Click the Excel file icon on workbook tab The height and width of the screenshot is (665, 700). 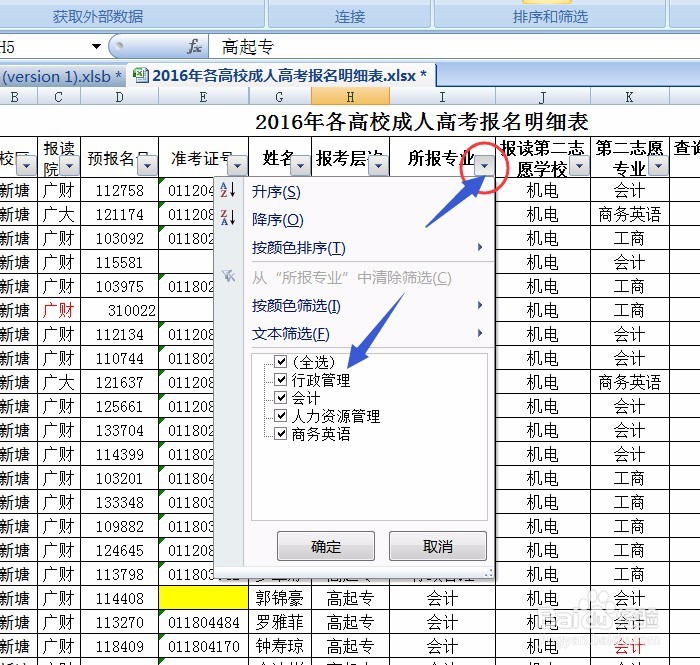click(141, 75)
